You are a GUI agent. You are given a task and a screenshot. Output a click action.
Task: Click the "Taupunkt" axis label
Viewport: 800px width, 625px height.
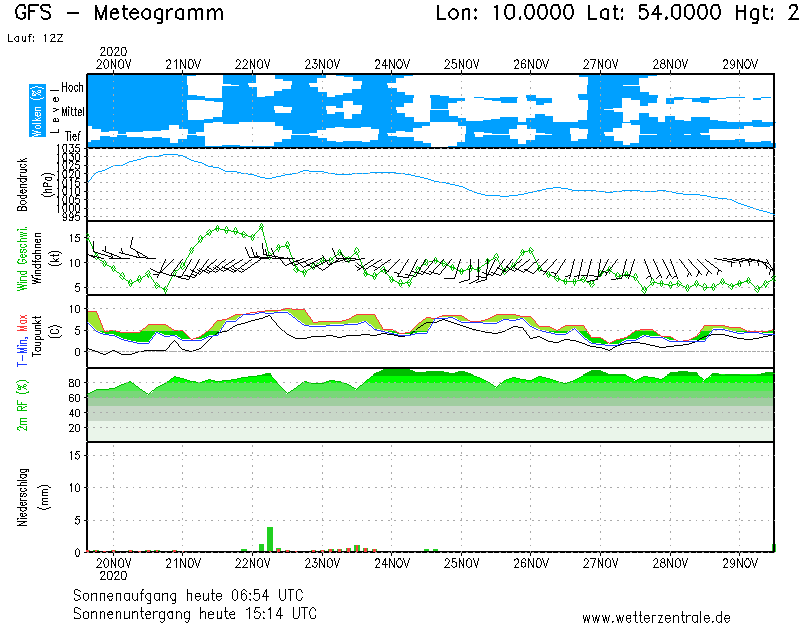pos(37,335)
